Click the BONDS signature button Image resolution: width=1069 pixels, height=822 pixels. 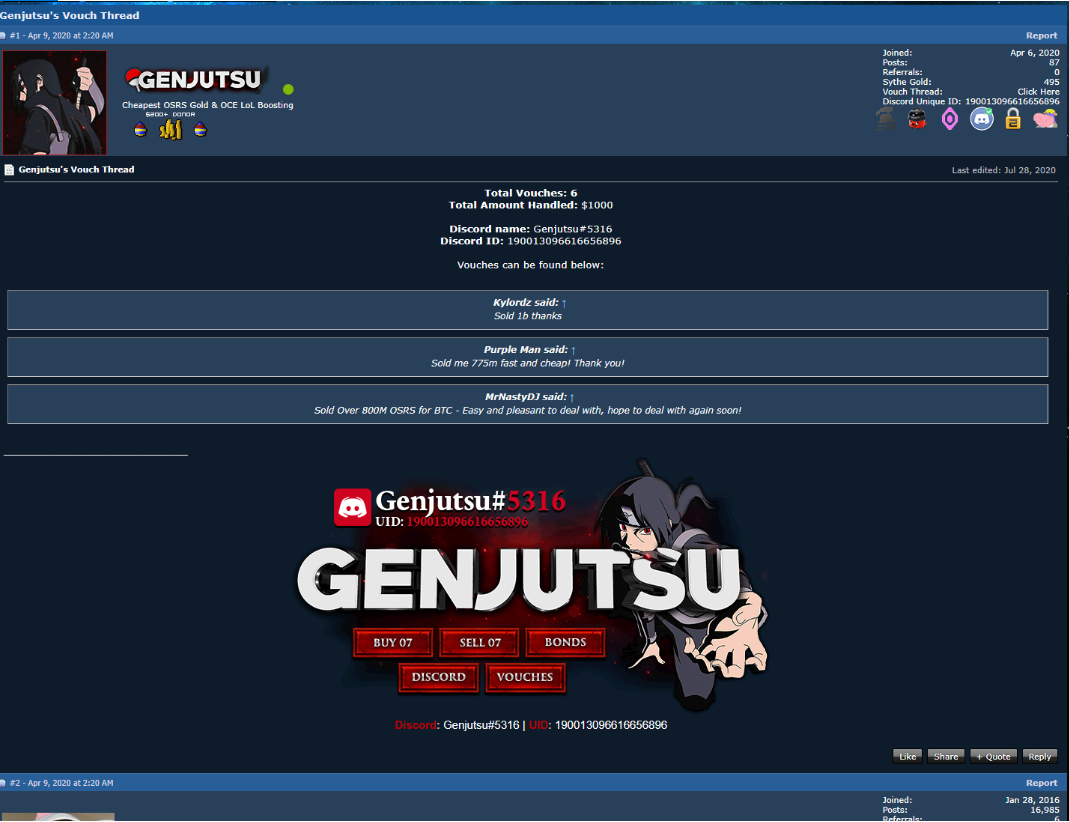565,642
